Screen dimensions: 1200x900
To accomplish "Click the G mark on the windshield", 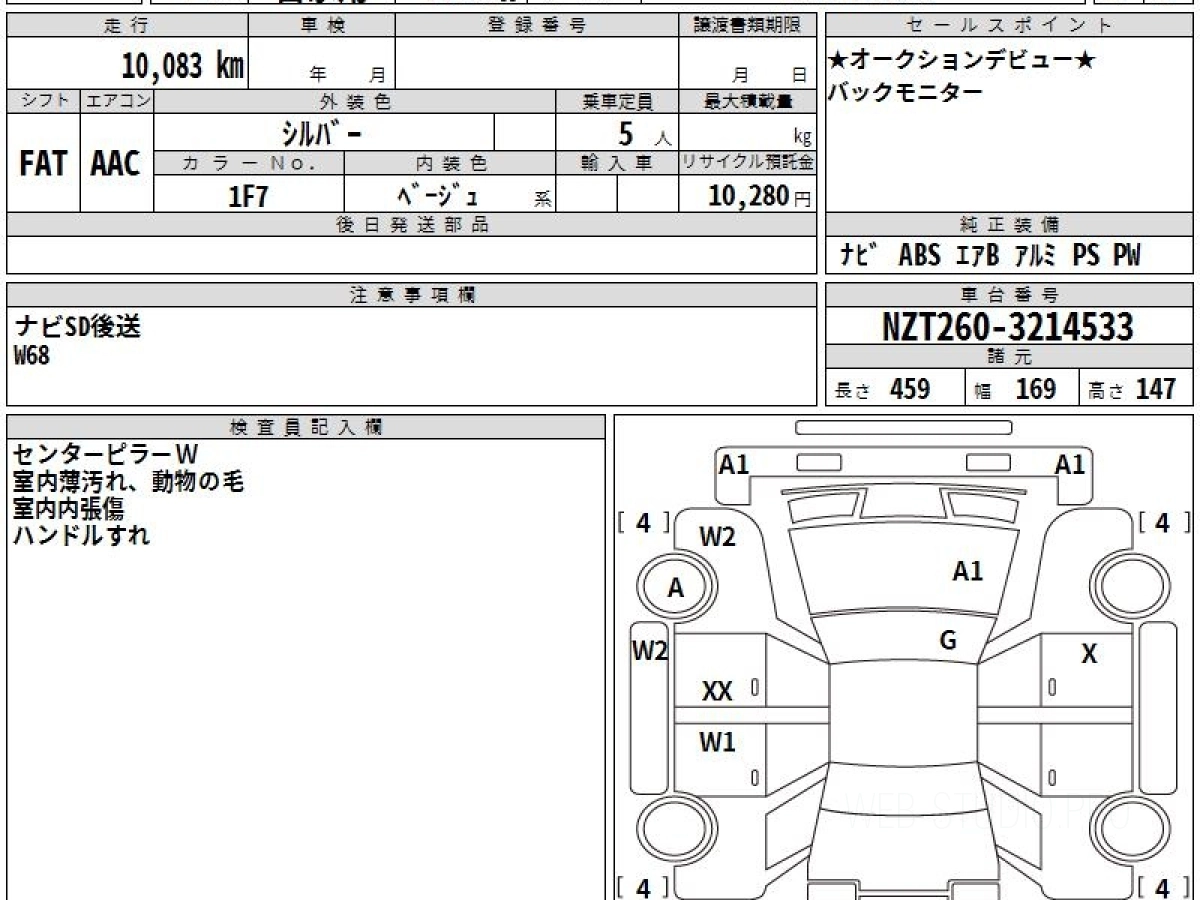I will tap(948, 641).
